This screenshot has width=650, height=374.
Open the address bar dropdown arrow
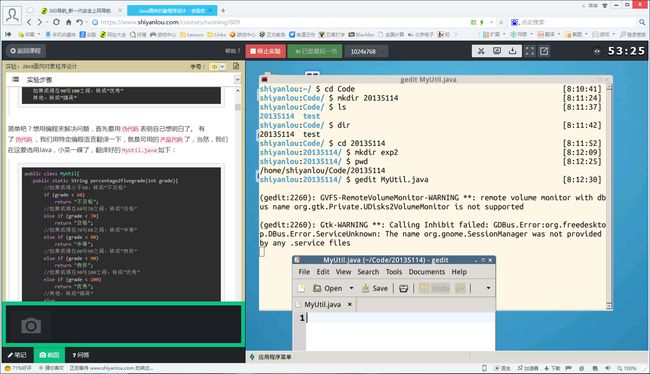point(491,22)
